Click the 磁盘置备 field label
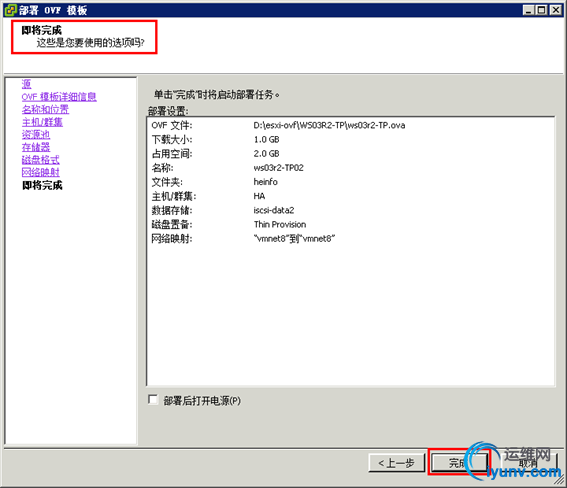 click(172, 224)
